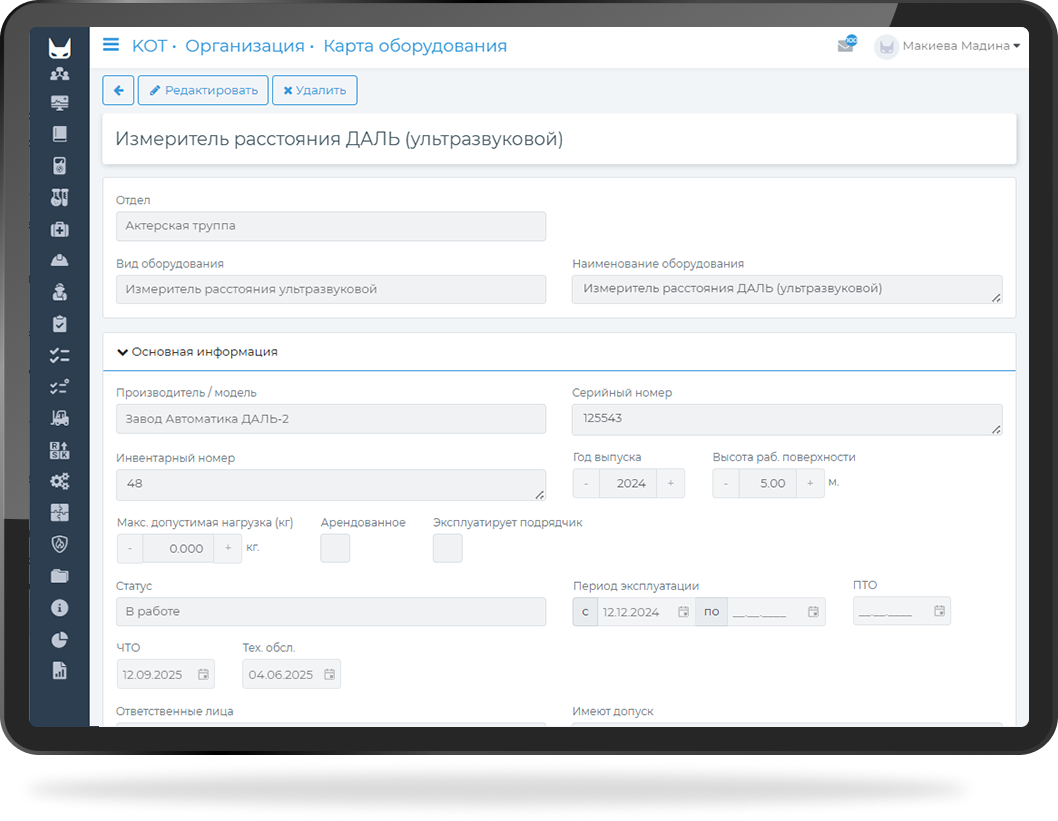Decrease the Год выпуска value
Viewport: 1058px width, 821px height.
point(586,484)
